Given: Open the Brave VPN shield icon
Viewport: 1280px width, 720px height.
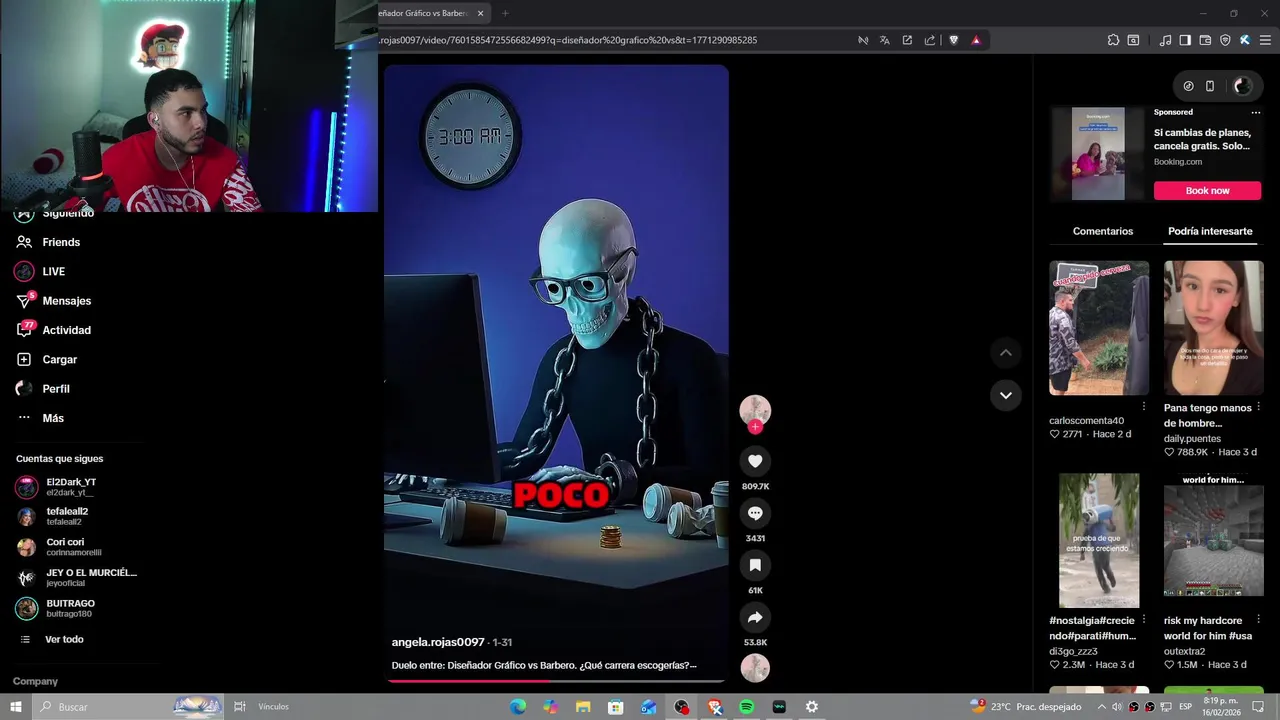Looking at the screenshot, I should coord(1225,40).
